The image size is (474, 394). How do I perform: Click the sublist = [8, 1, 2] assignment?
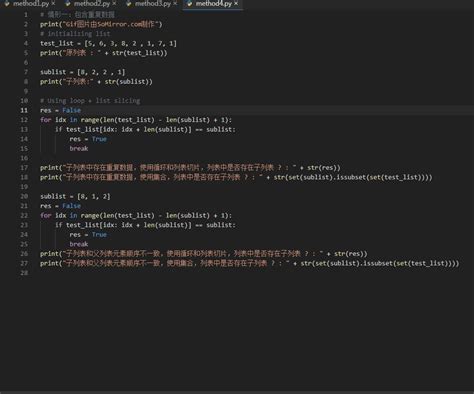[75, 196]
